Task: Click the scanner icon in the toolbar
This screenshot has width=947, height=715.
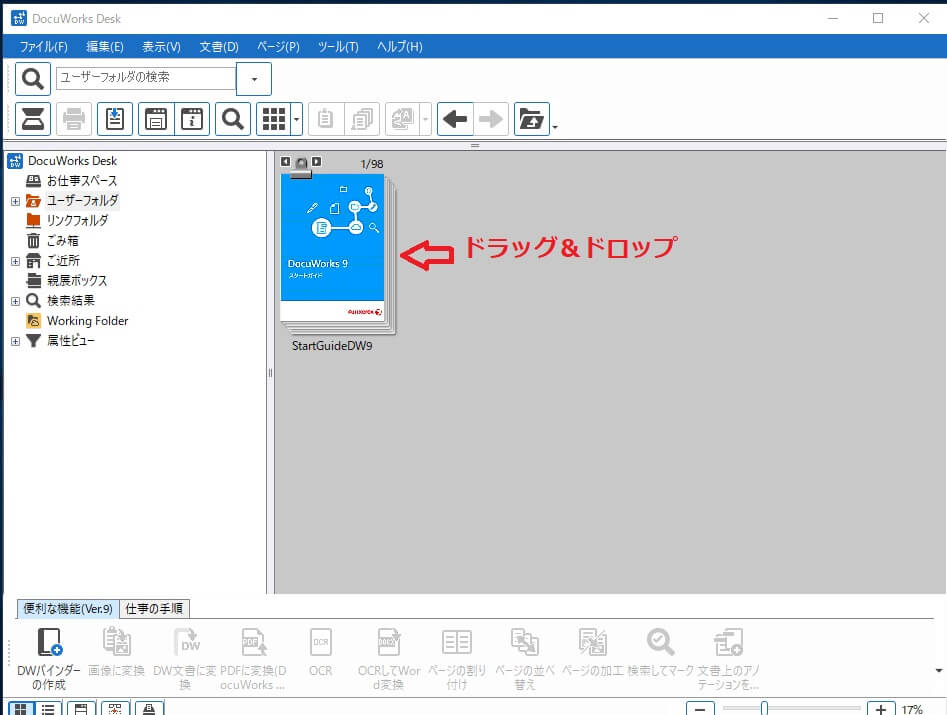Action: [x=33, y=119]
